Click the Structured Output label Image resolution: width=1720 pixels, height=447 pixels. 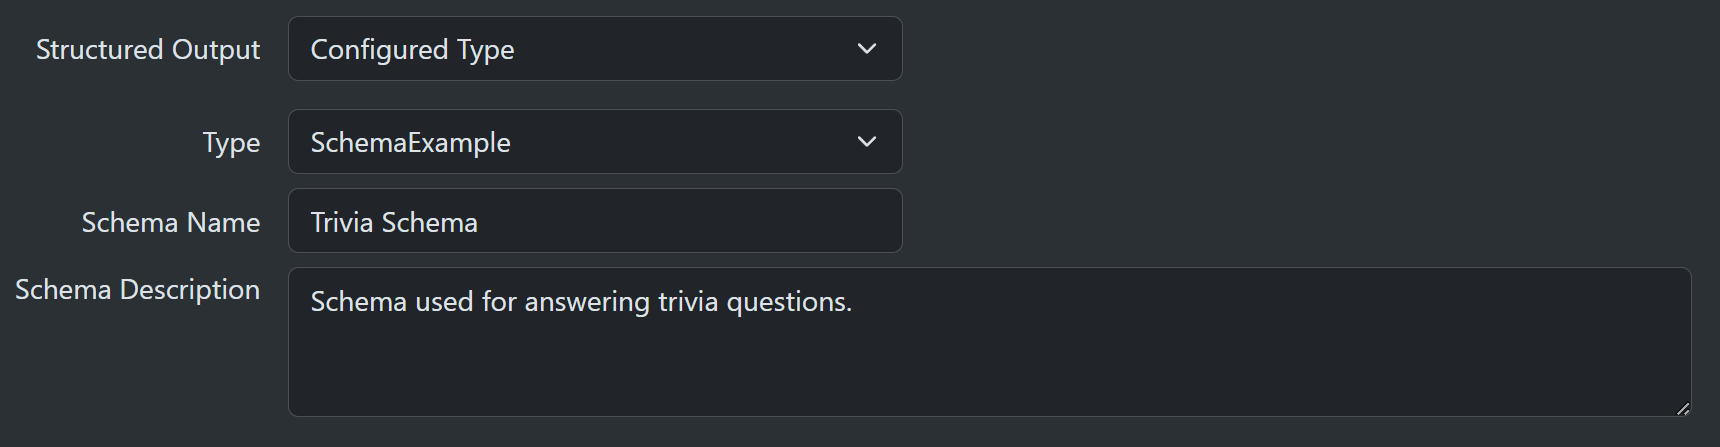[x=148, y=49]
